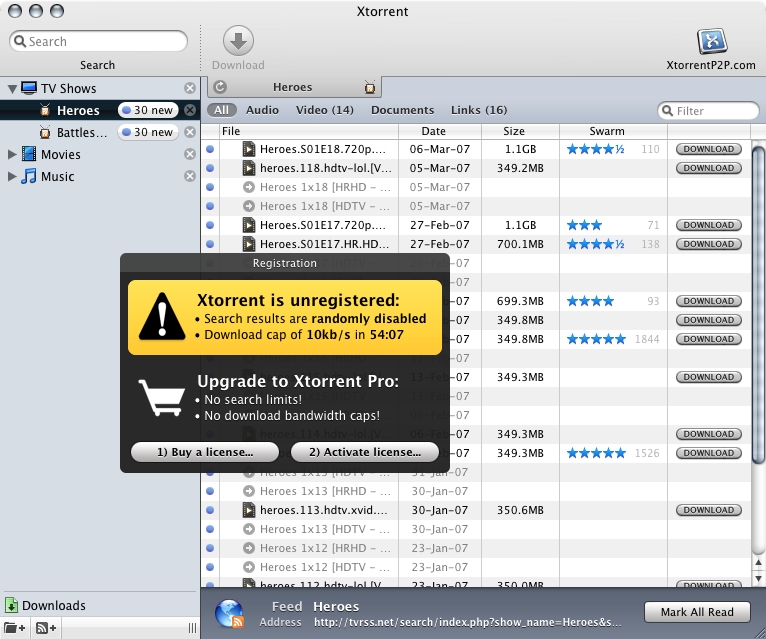Click the Battles feed TV icon

click(45, 132)
